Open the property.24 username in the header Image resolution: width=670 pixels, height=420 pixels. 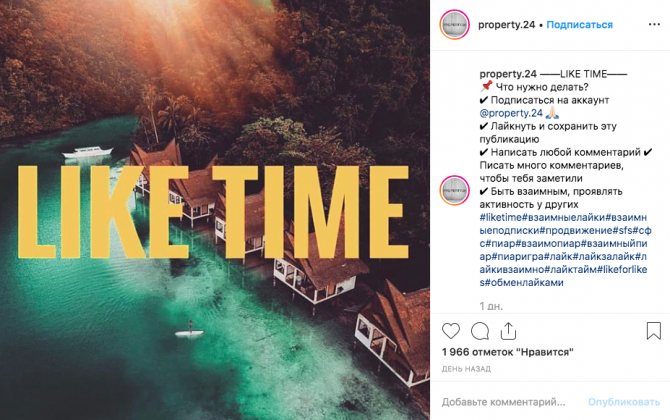tap(506, 25)
